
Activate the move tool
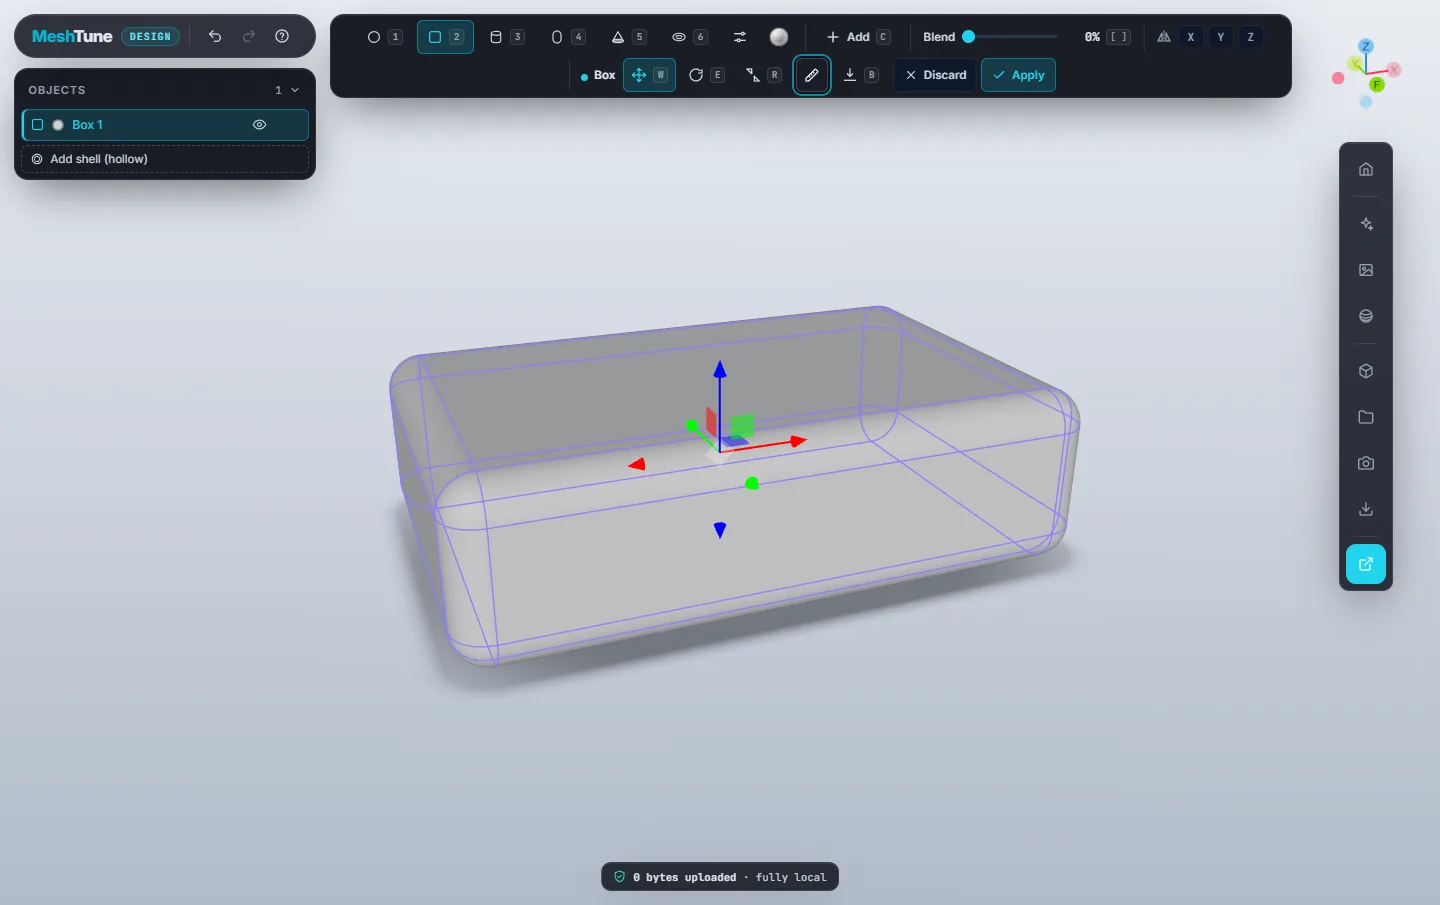649,75
